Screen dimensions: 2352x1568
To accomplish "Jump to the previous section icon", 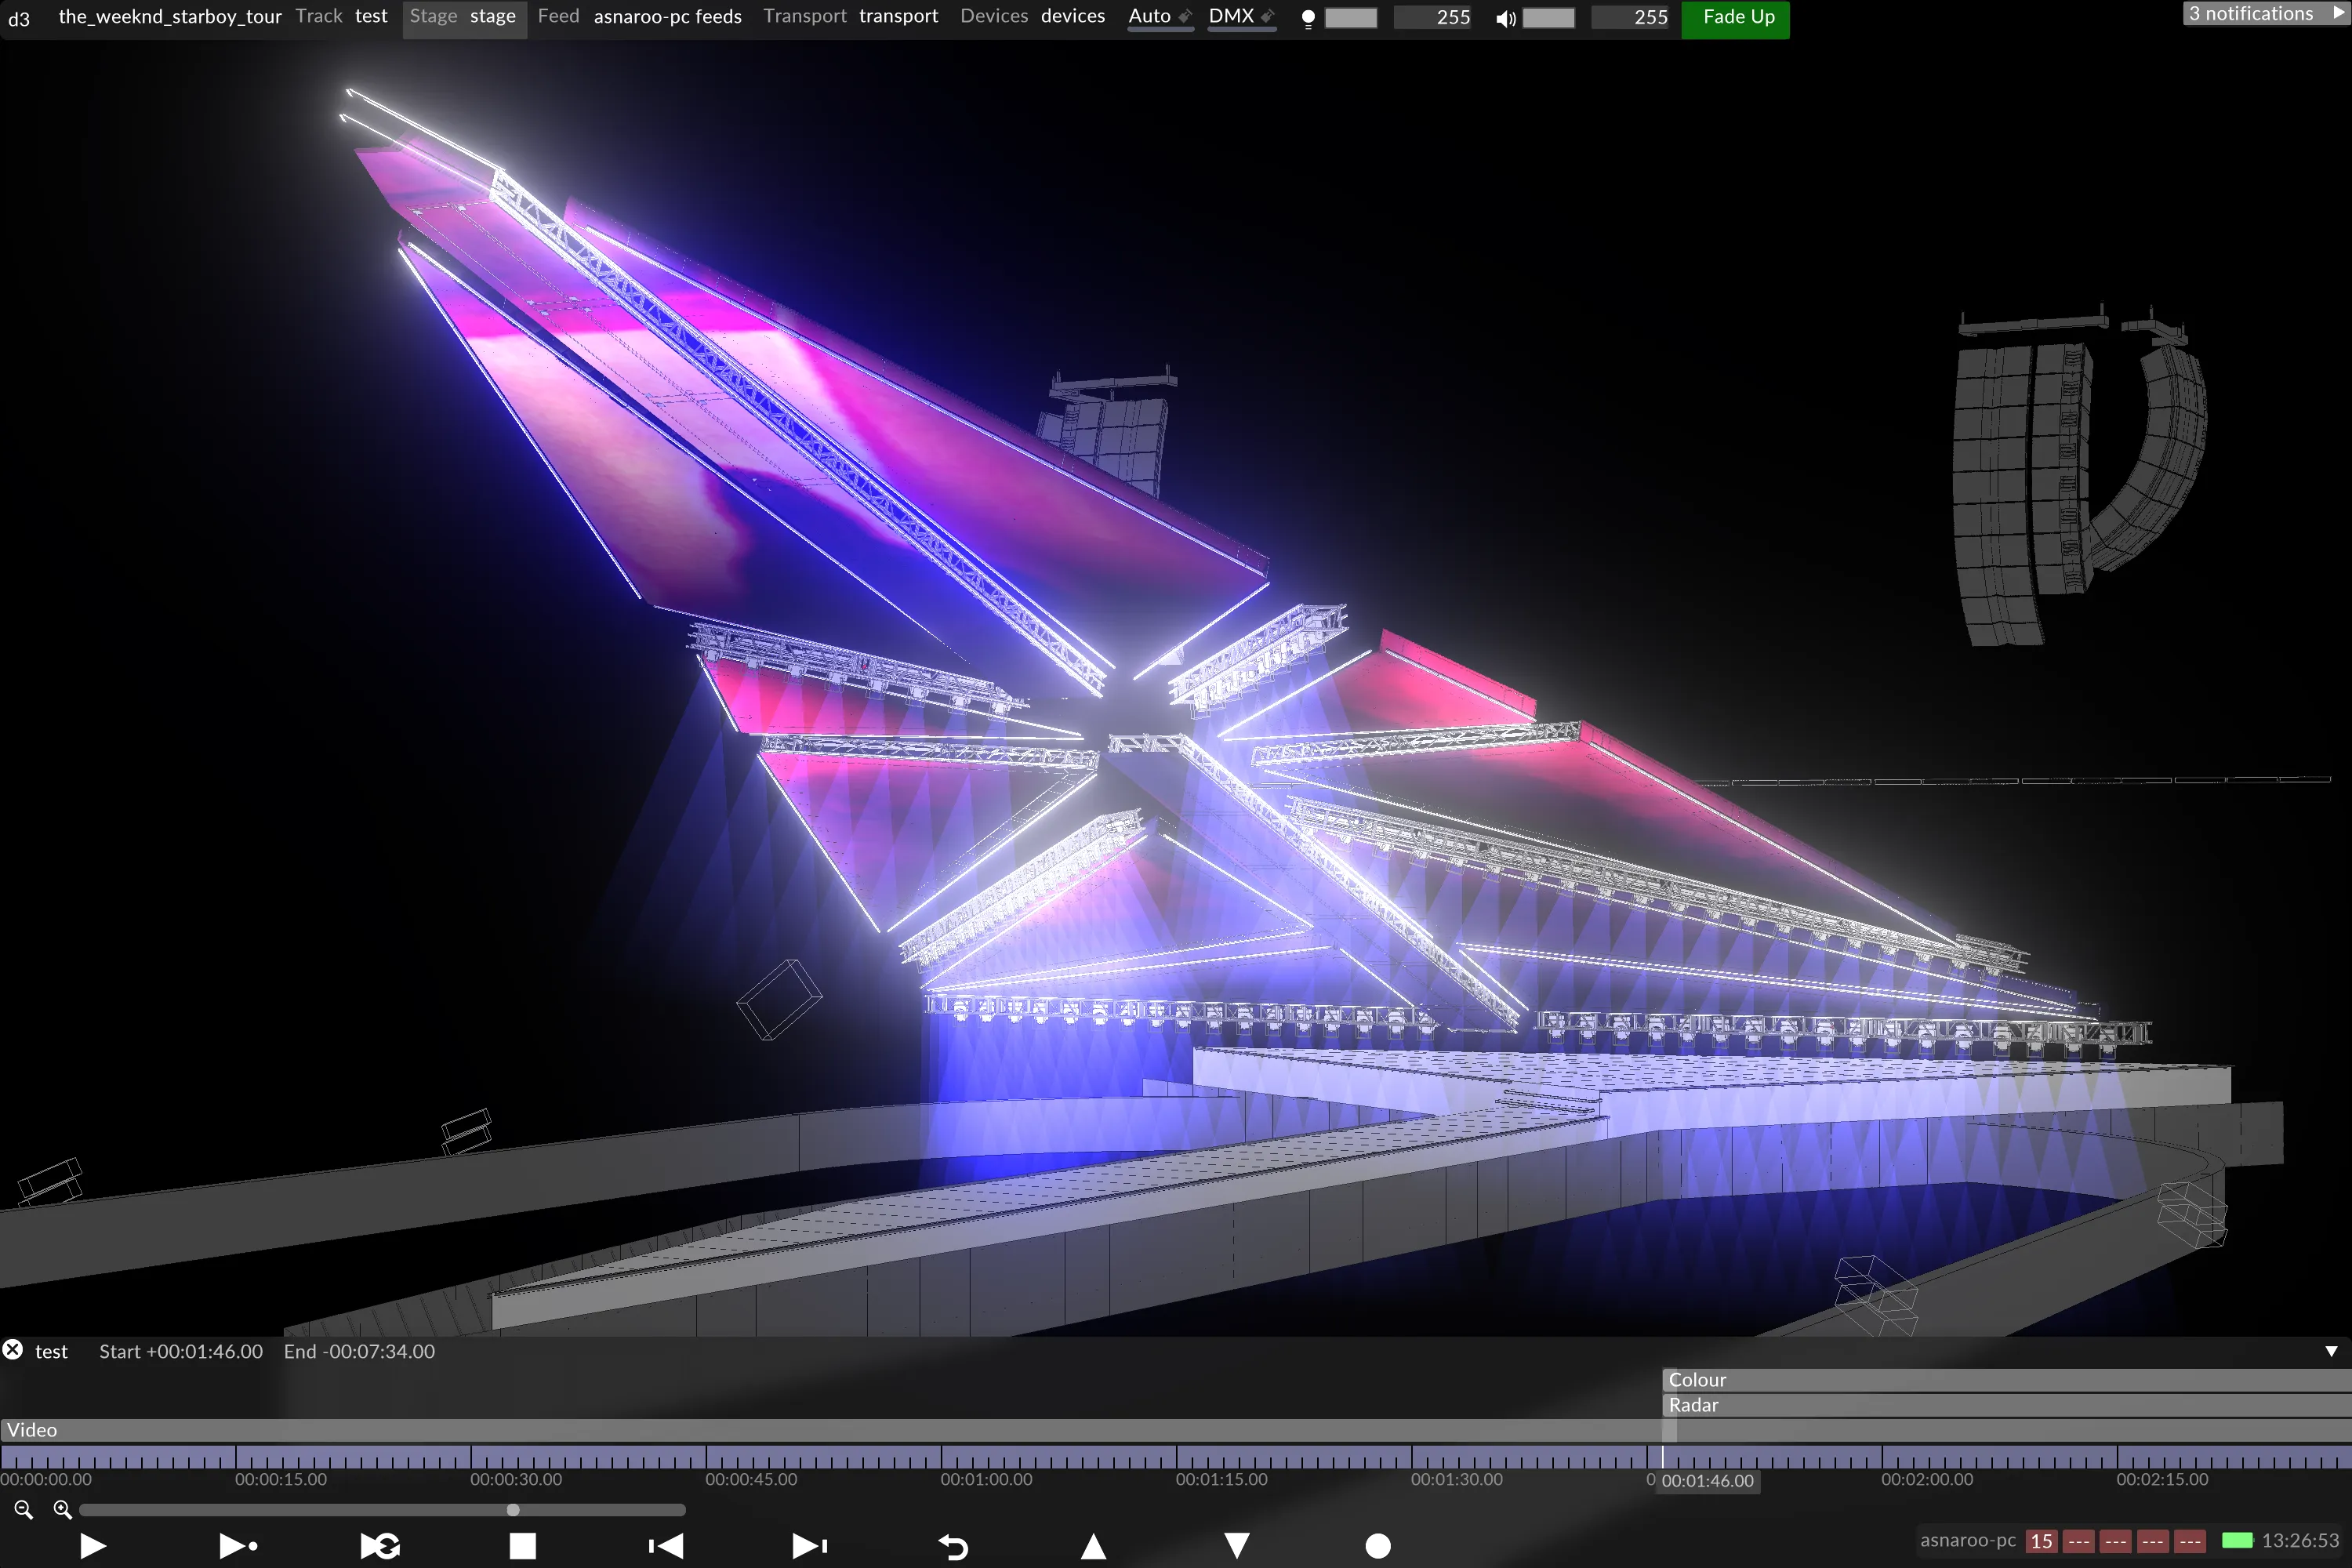I will click(x=666, y=1546).
